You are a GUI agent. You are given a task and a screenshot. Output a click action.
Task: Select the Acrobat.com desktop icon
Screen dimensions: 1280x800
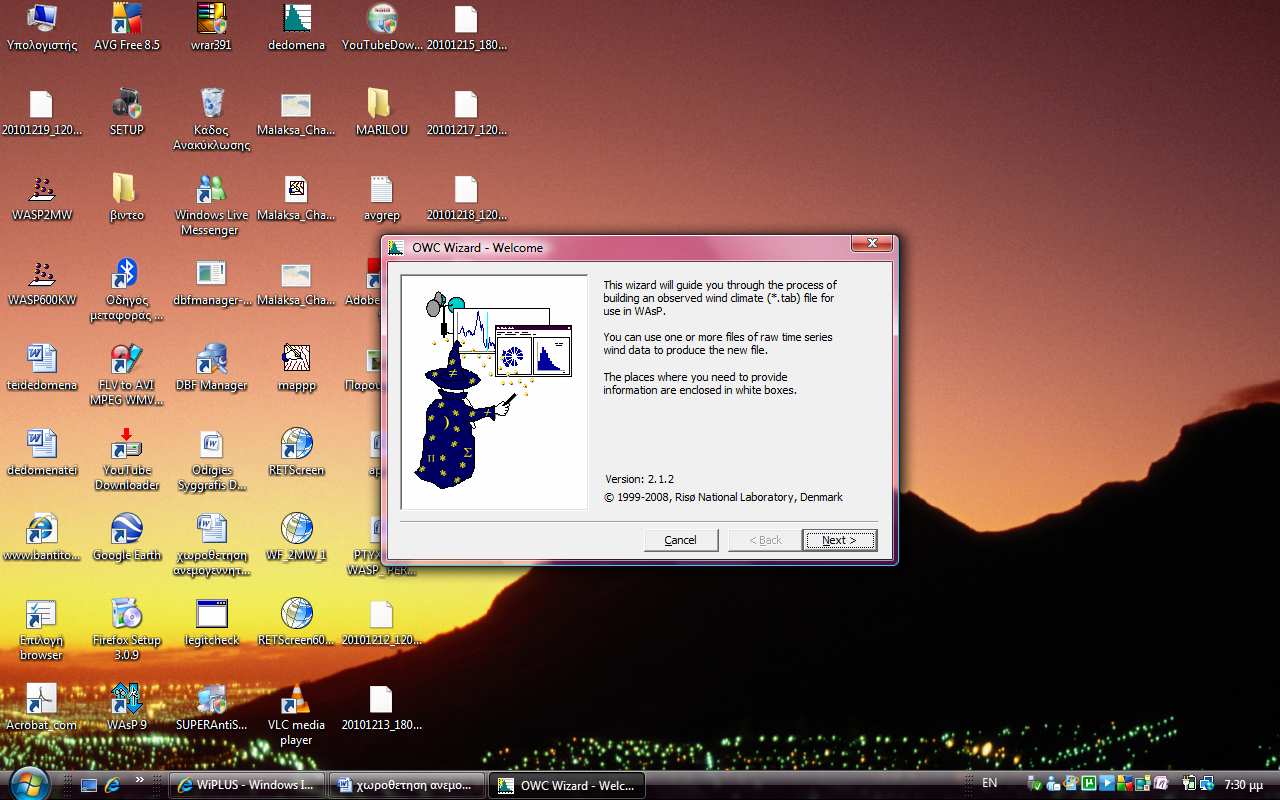coord(42,708)
